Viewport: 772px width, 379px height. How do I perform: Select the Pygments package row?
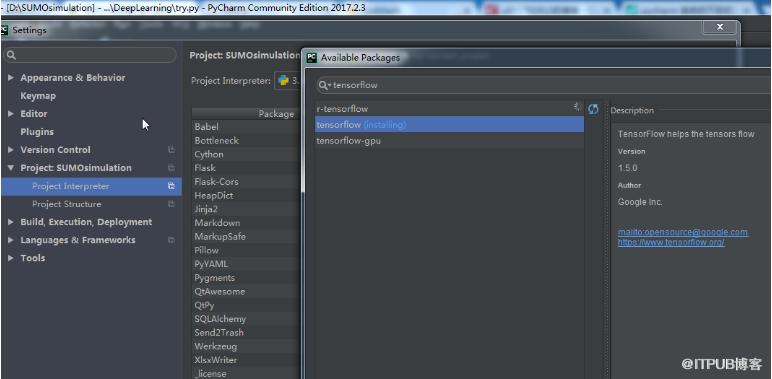pos(246,278)
